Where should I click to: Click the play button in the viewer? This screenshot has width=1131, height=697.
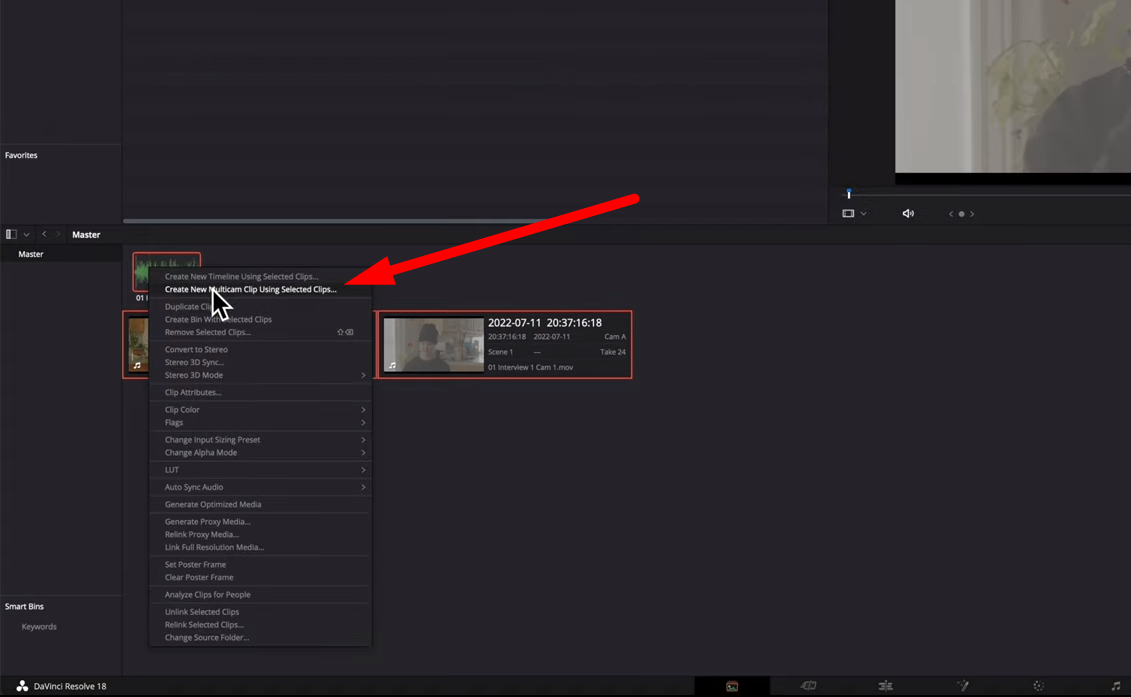click(961, 213)
